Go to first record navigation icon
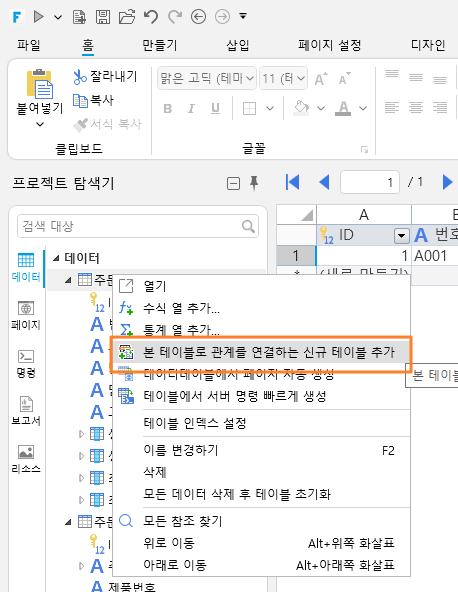 (x=292, y=182)
